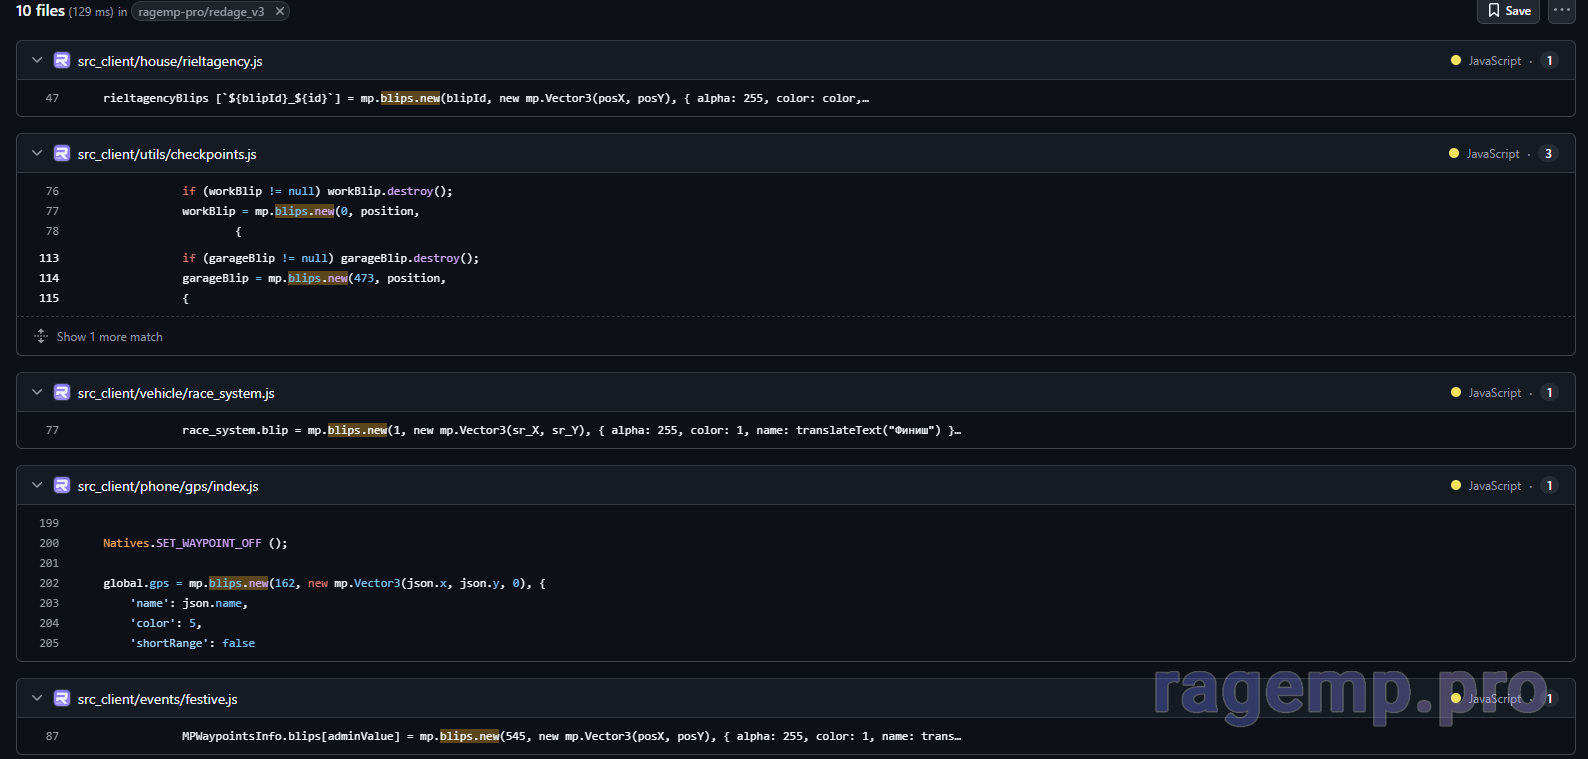Click repo icon beside gps/index.js file

(x=62, y=486)
